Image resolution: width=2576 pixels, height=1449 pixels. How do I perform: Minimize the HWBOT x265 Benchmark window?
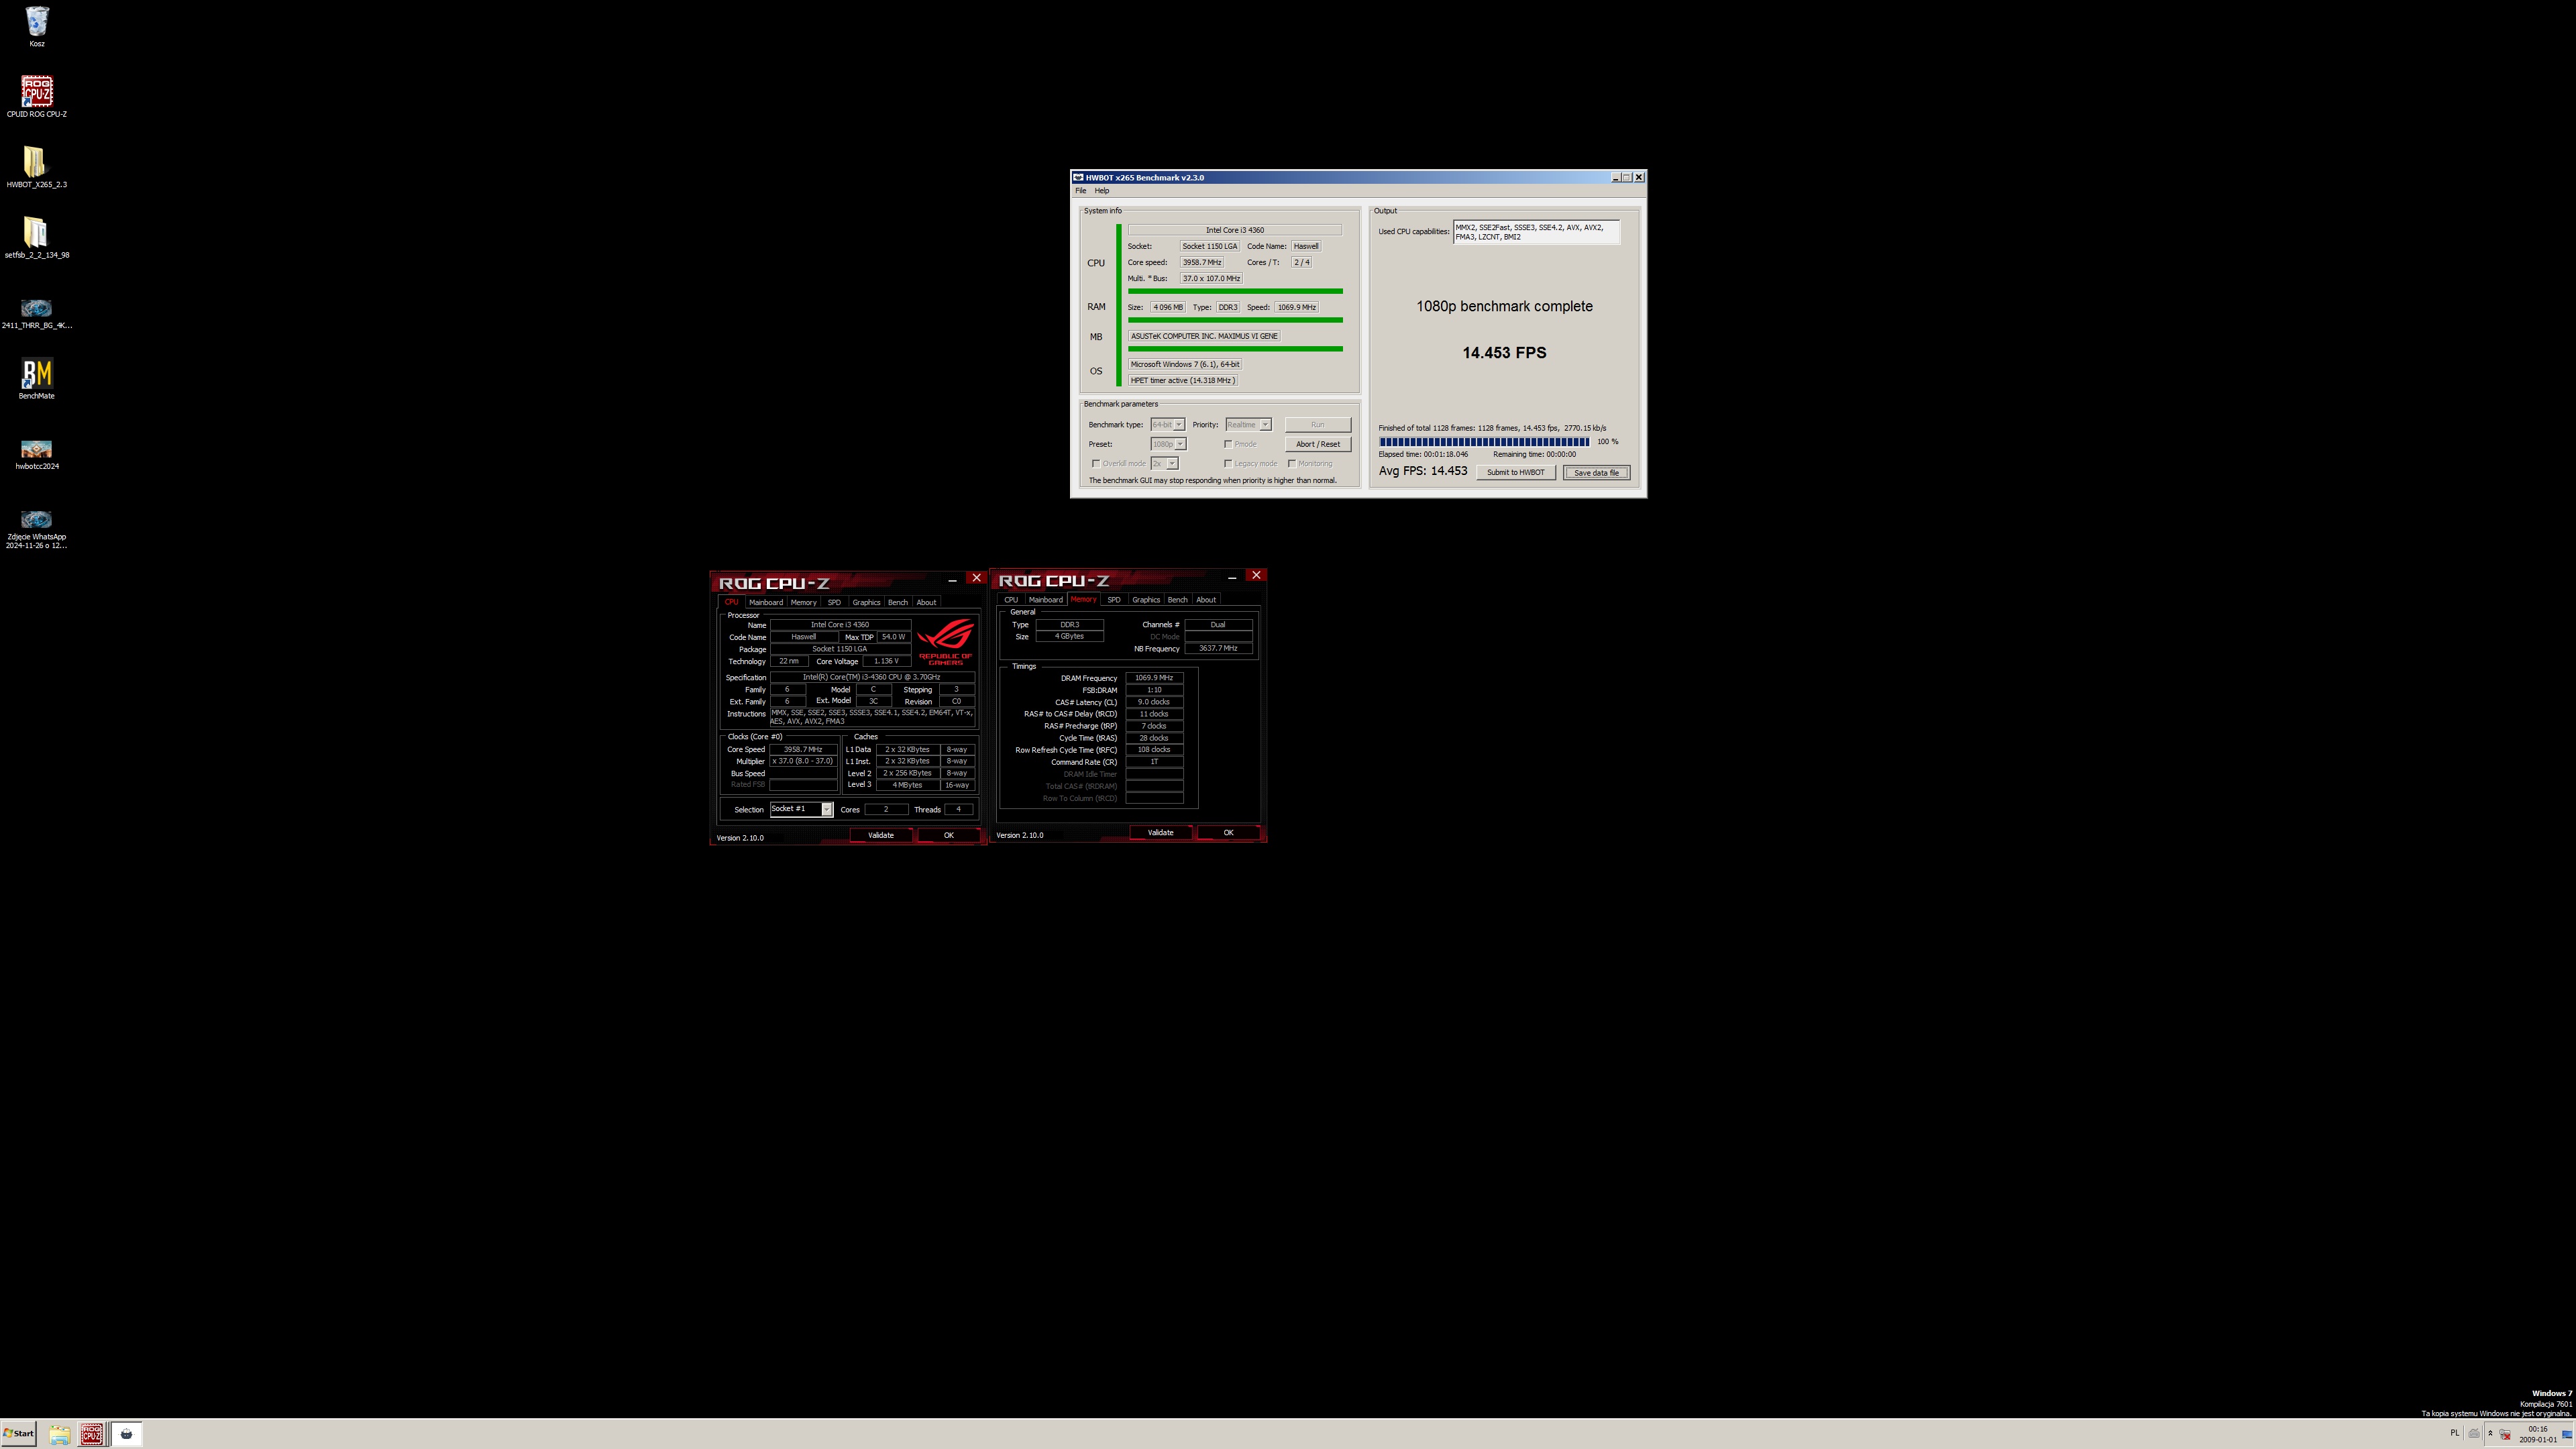(x=1616, y=177)
